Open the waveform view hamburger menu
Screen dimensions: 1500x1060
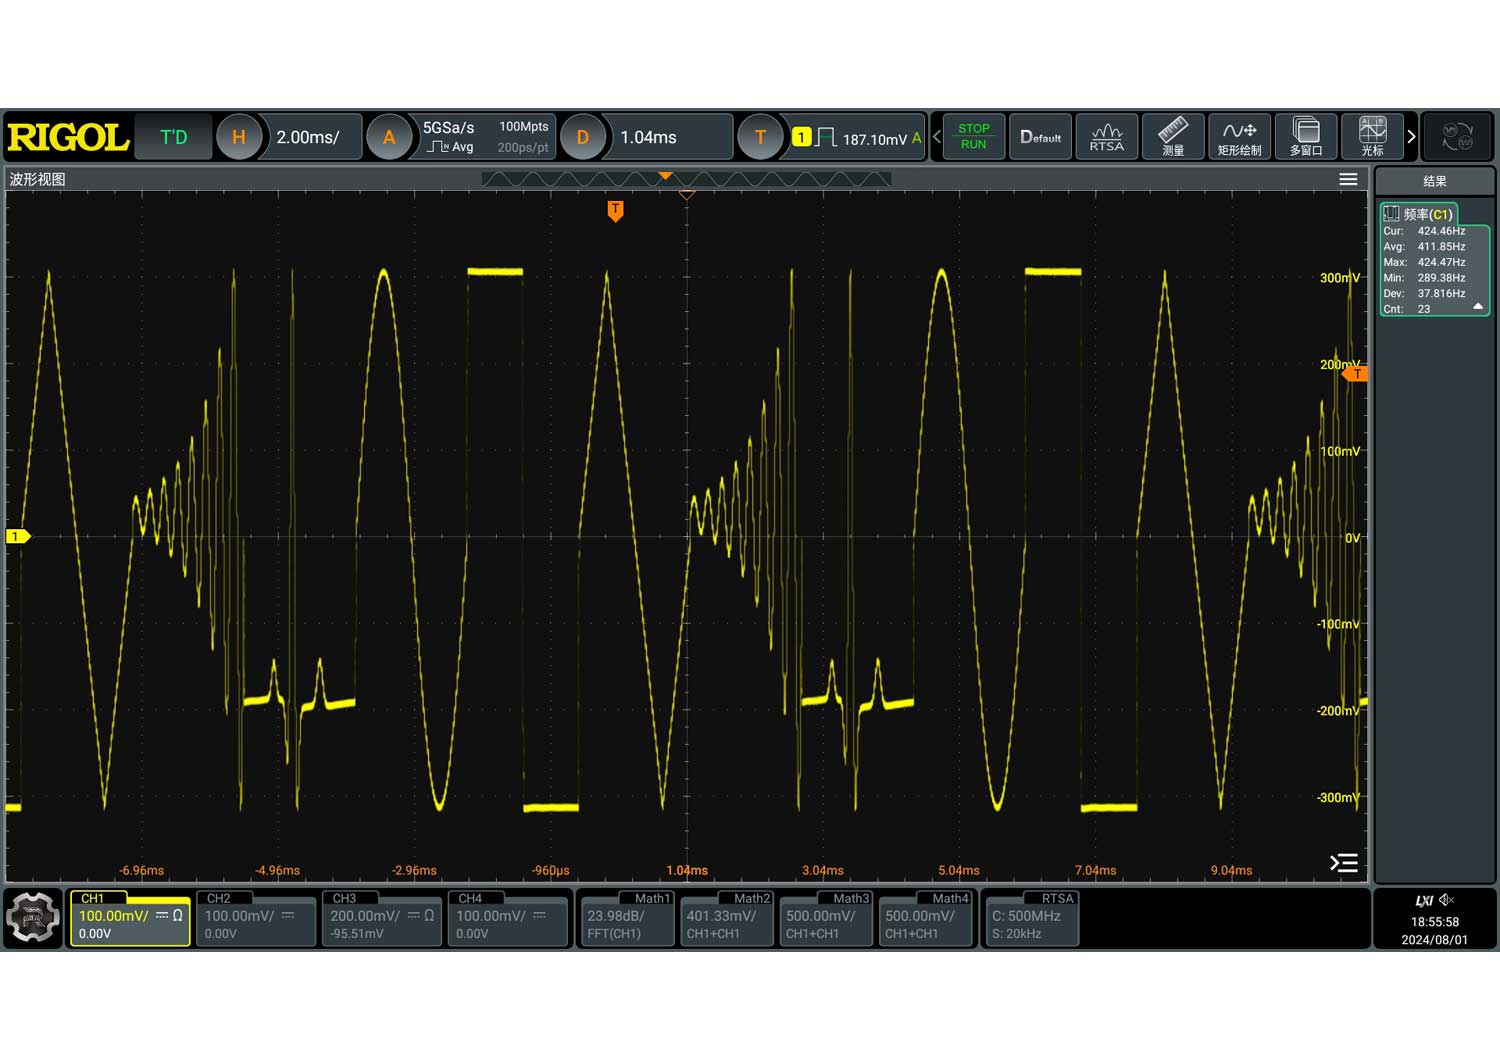point(1348,180)
